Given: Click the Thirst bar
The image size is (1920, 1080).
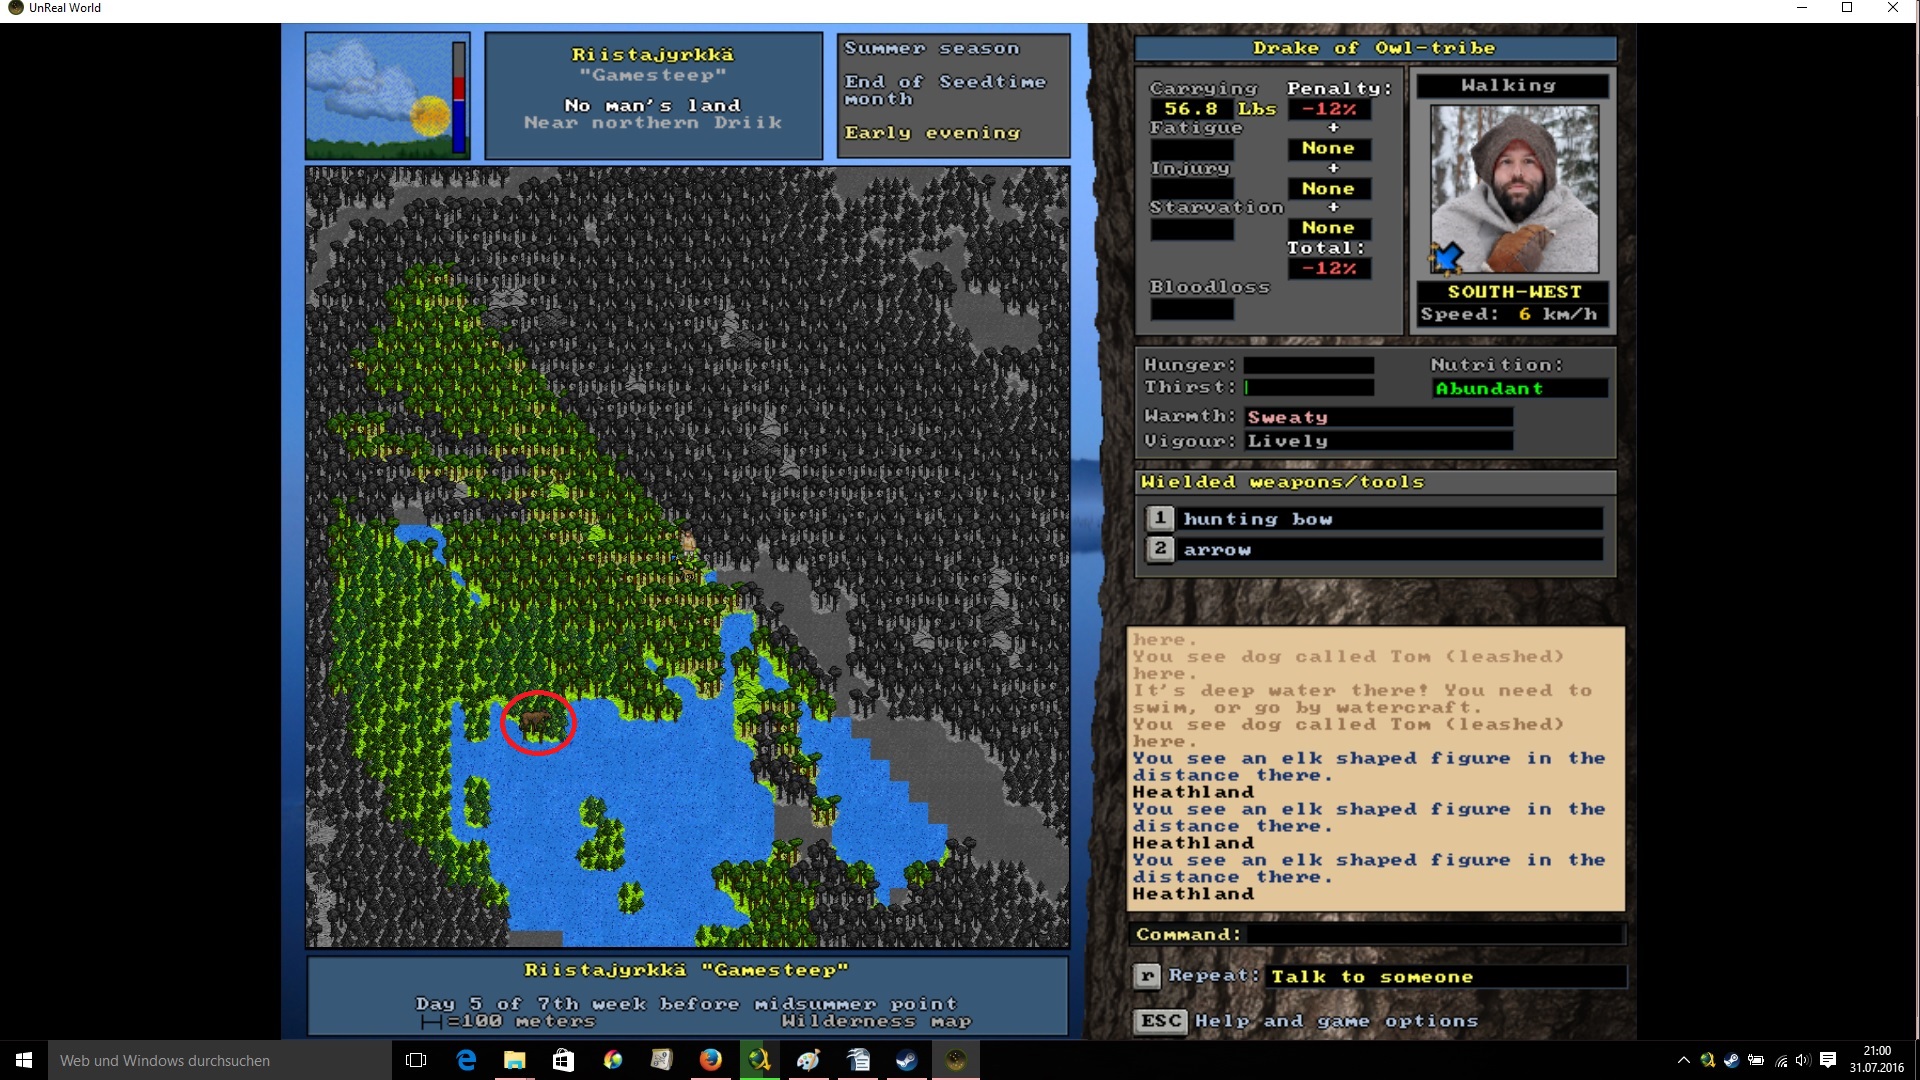Looking at the screenshot, I should pos(1308,387).
